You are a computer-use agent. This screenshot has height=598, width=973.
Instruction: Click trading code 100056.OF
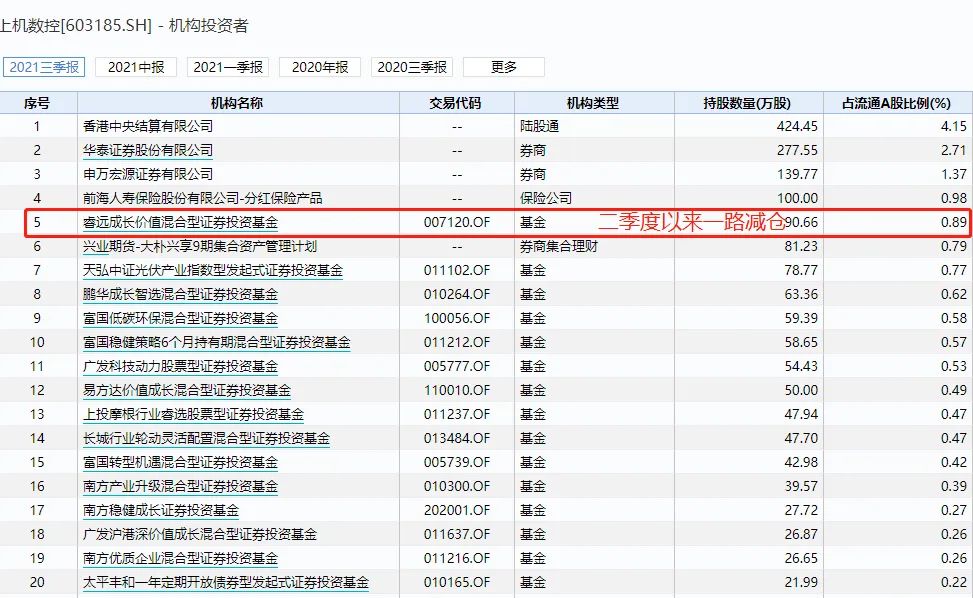[457, 318]
